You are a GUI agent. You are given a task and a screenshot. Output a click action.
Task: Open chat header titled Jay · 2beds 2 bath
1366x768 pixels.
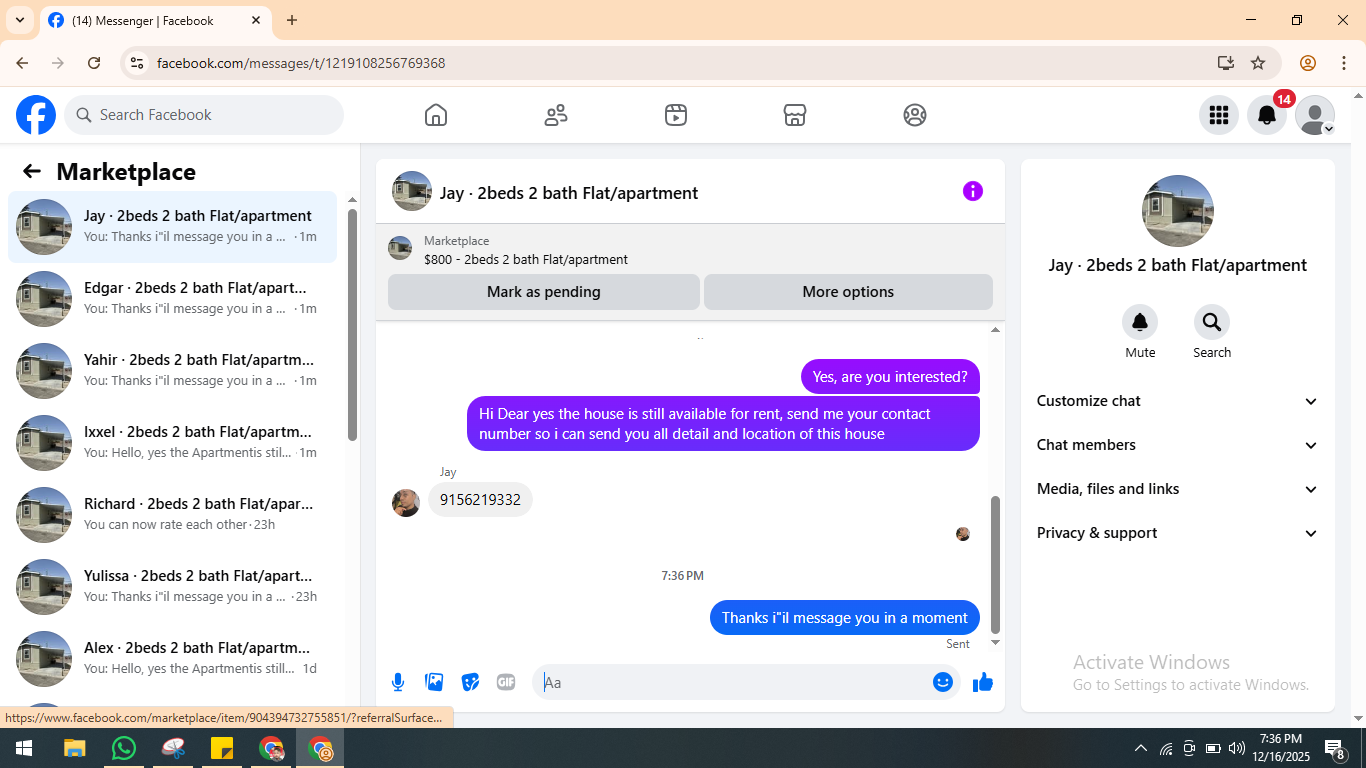click(569, 193)
